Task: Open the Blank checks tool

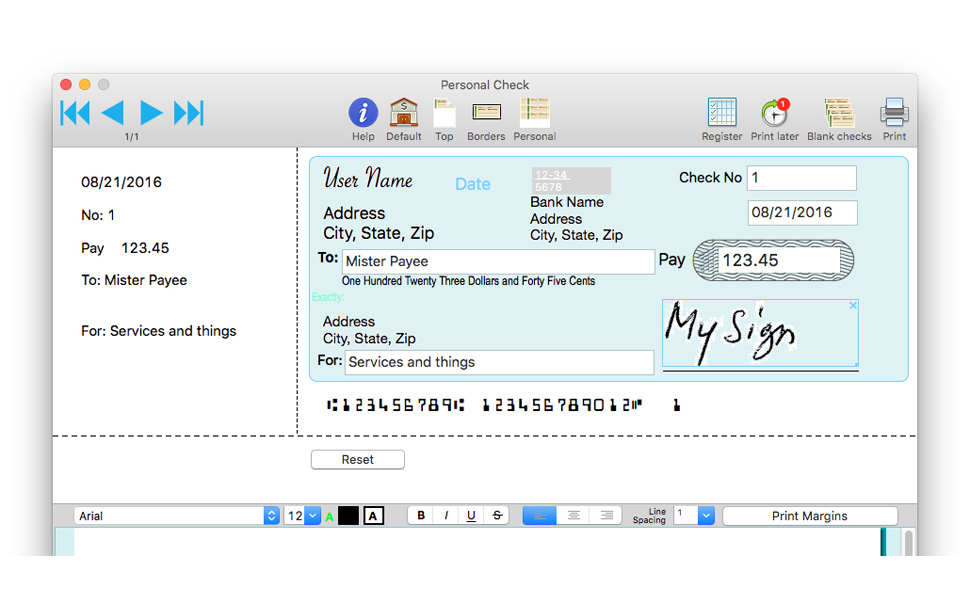Action: 839,113
